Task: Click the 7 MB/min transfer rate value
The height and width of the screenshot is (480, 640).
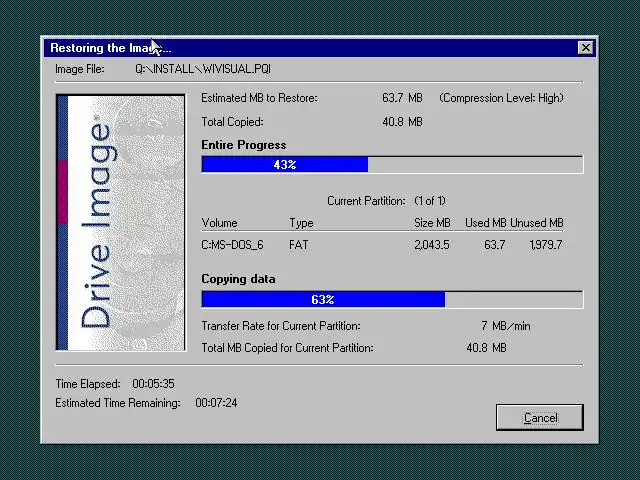Action: [506, 326]
